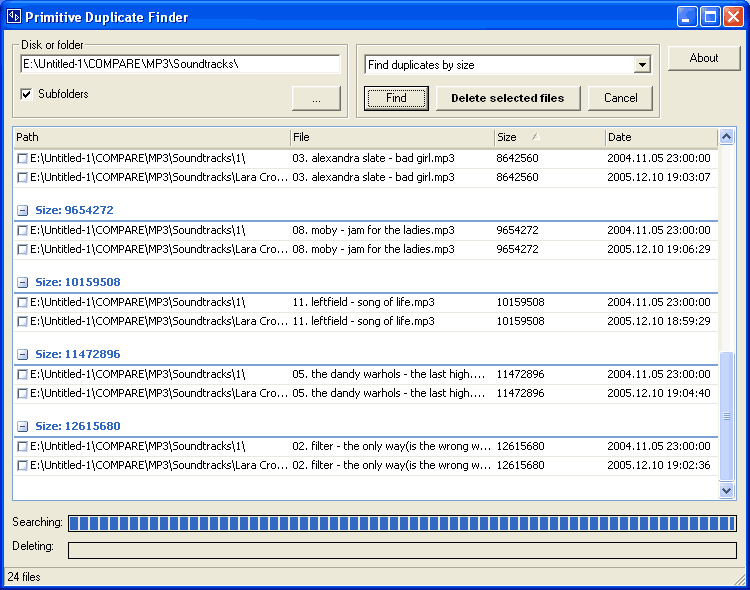750x590 pixels.
Task: Collapse the Size: 9654272 group
Action: click(23, 210)
